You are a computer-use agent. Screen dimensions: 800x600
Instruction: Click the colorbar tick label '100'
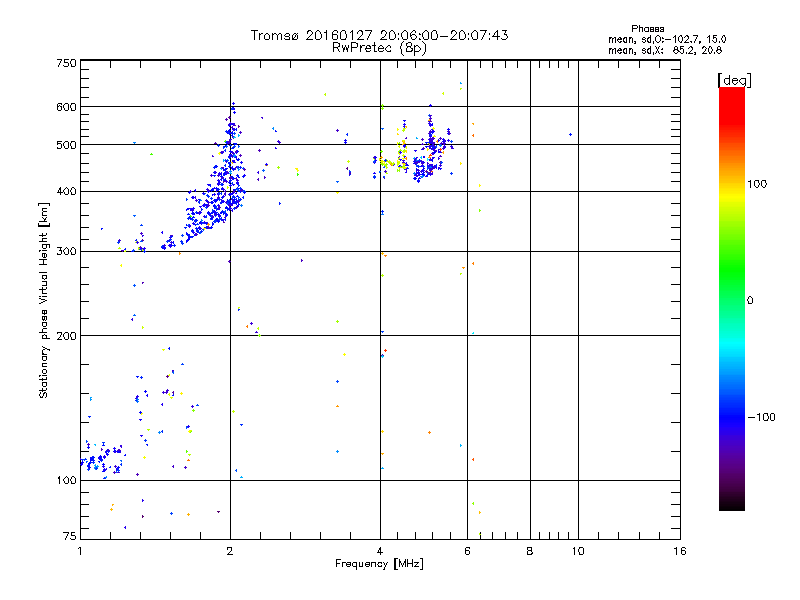(757, 184)
